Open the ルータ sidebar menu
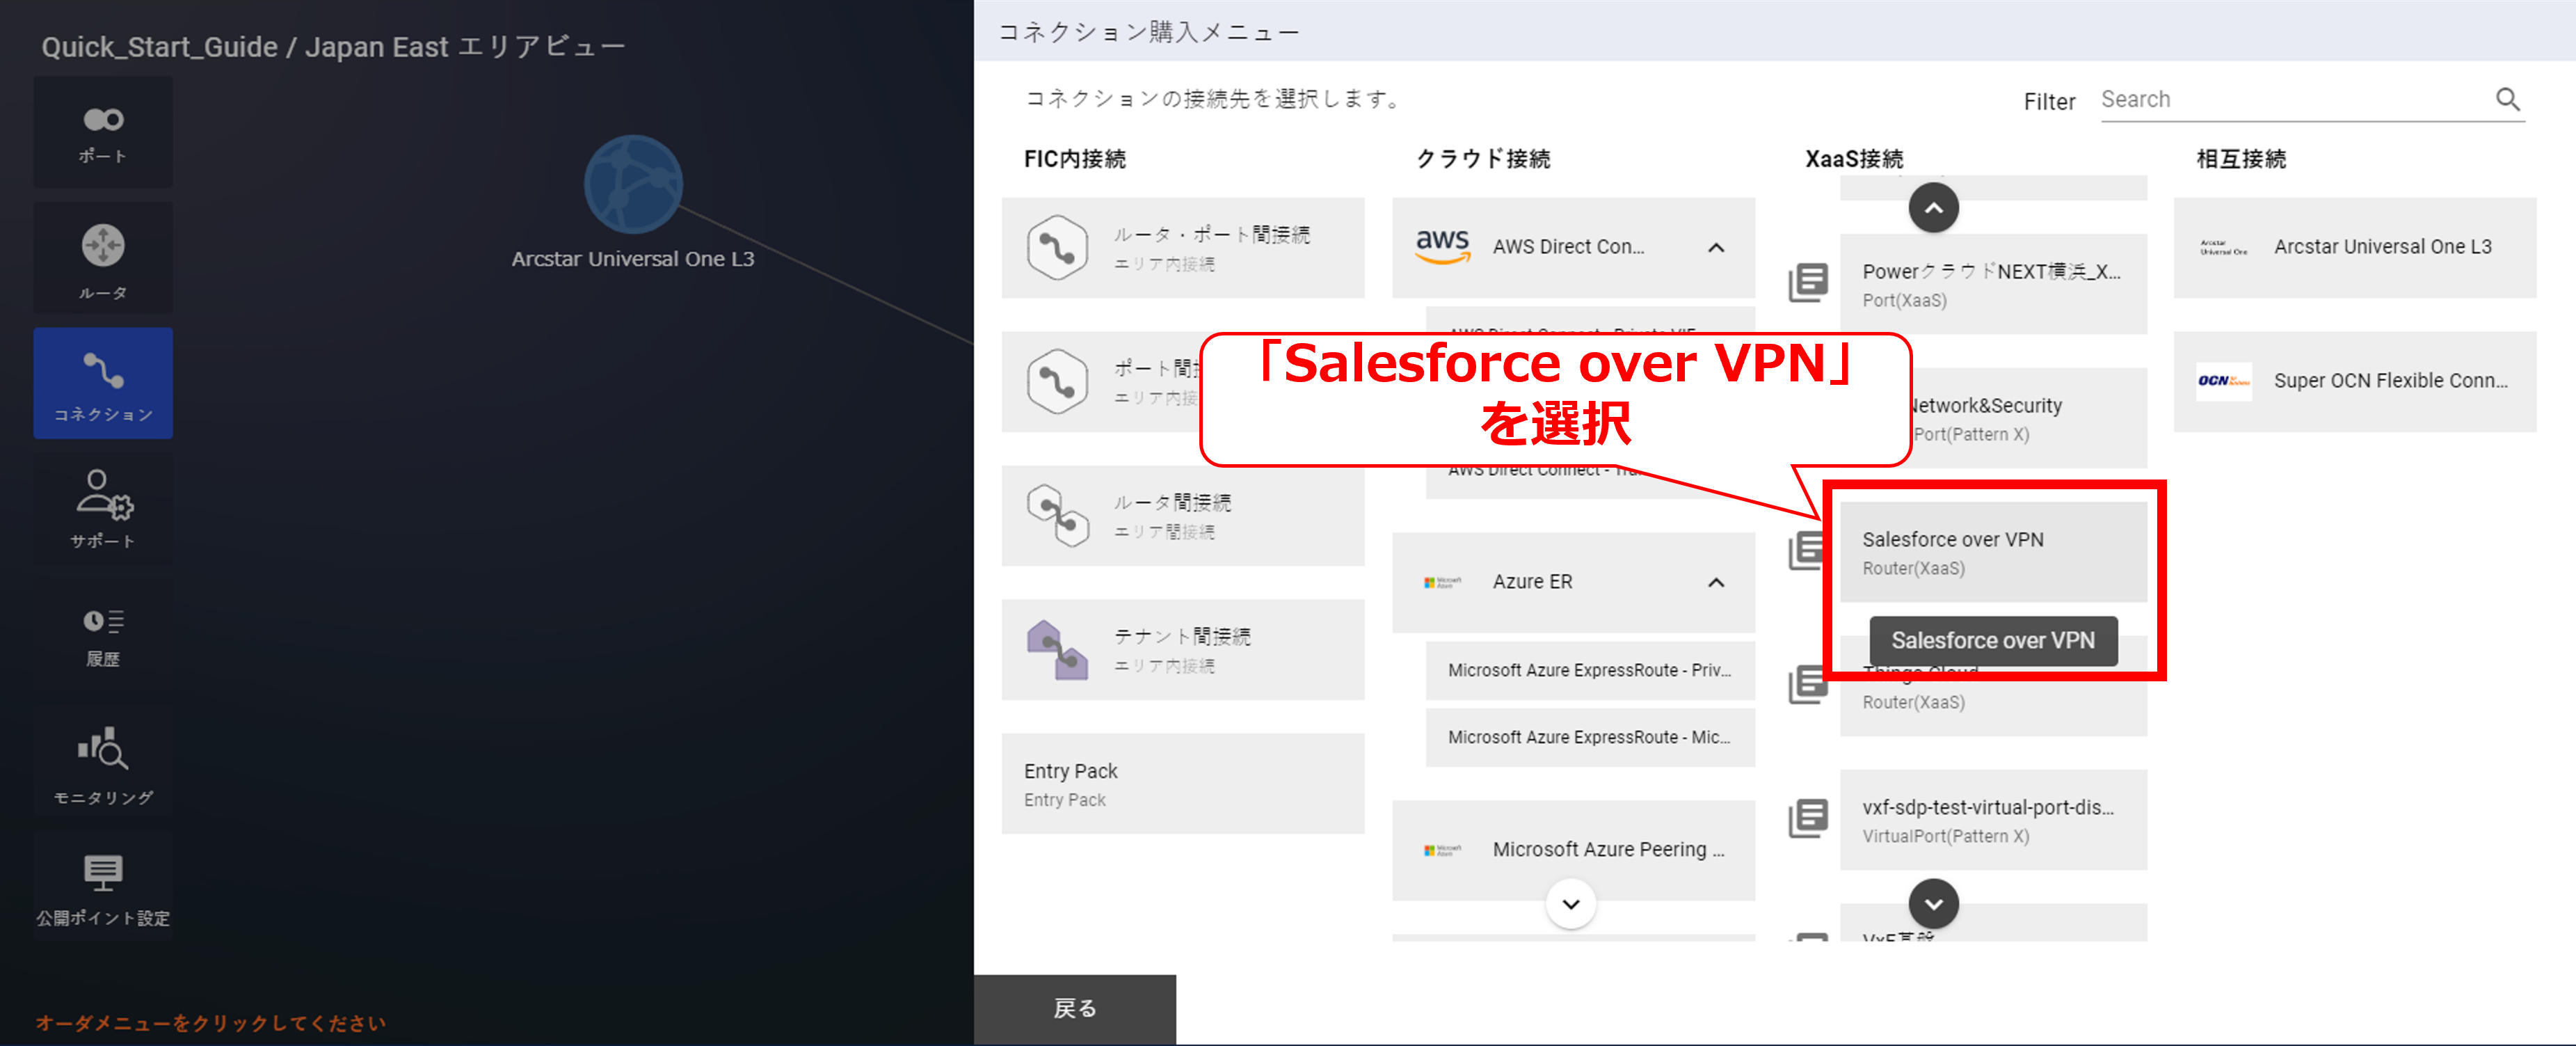Image resolution: width=2576 pixels, height=1046 pixels. point(103,258)
